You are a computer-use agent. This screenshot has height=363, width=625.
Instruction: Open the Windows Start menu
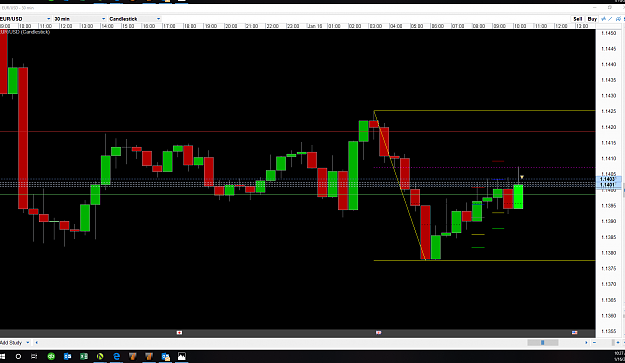point(3,356)
